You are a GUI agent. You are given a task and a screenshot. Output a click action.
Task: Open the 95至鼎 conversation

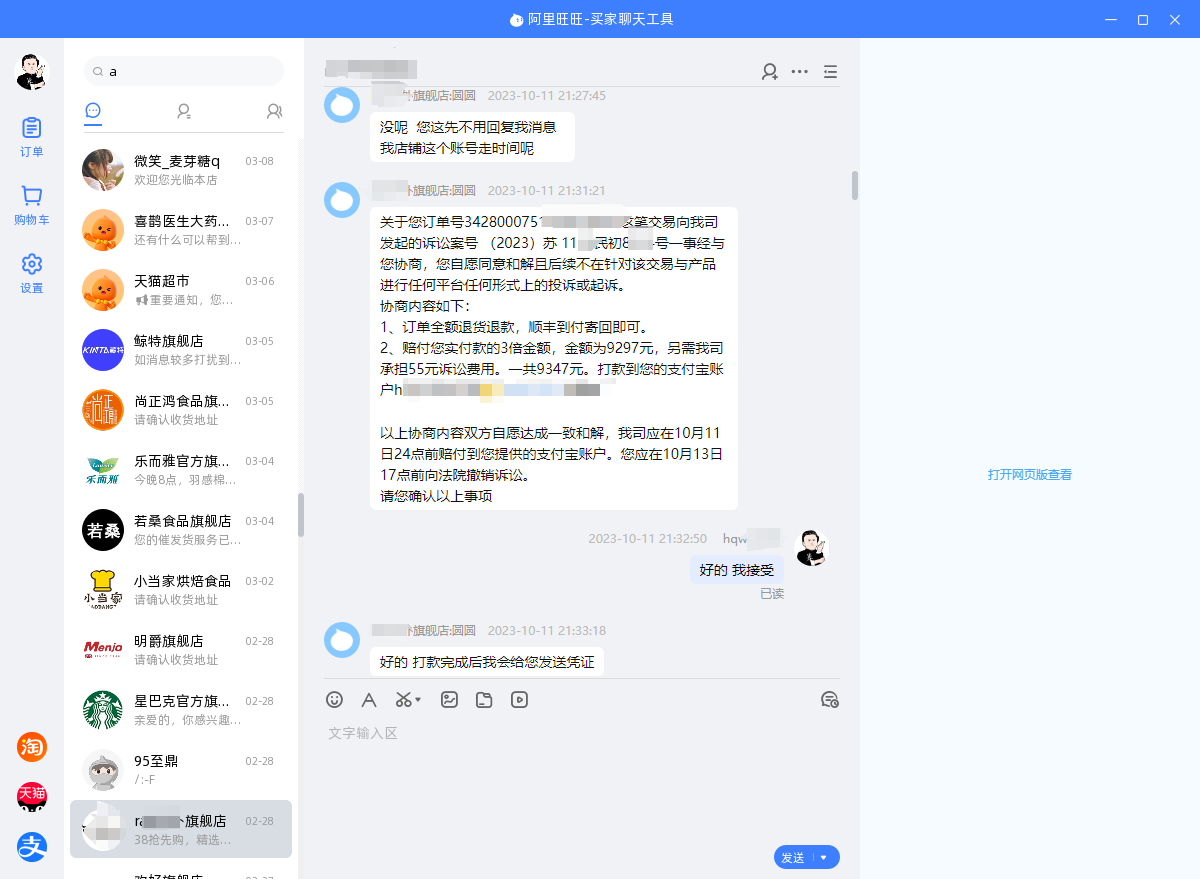coord(181,770)
